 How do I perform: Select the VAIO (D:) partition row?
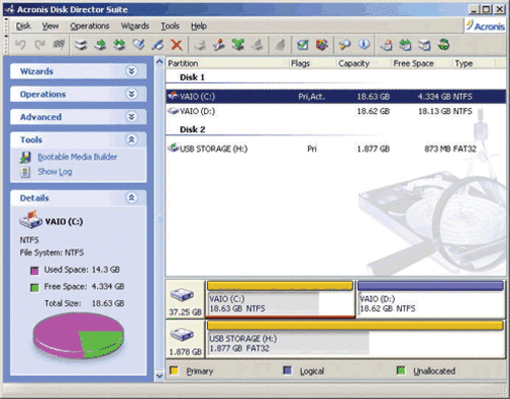coord(336,111)
